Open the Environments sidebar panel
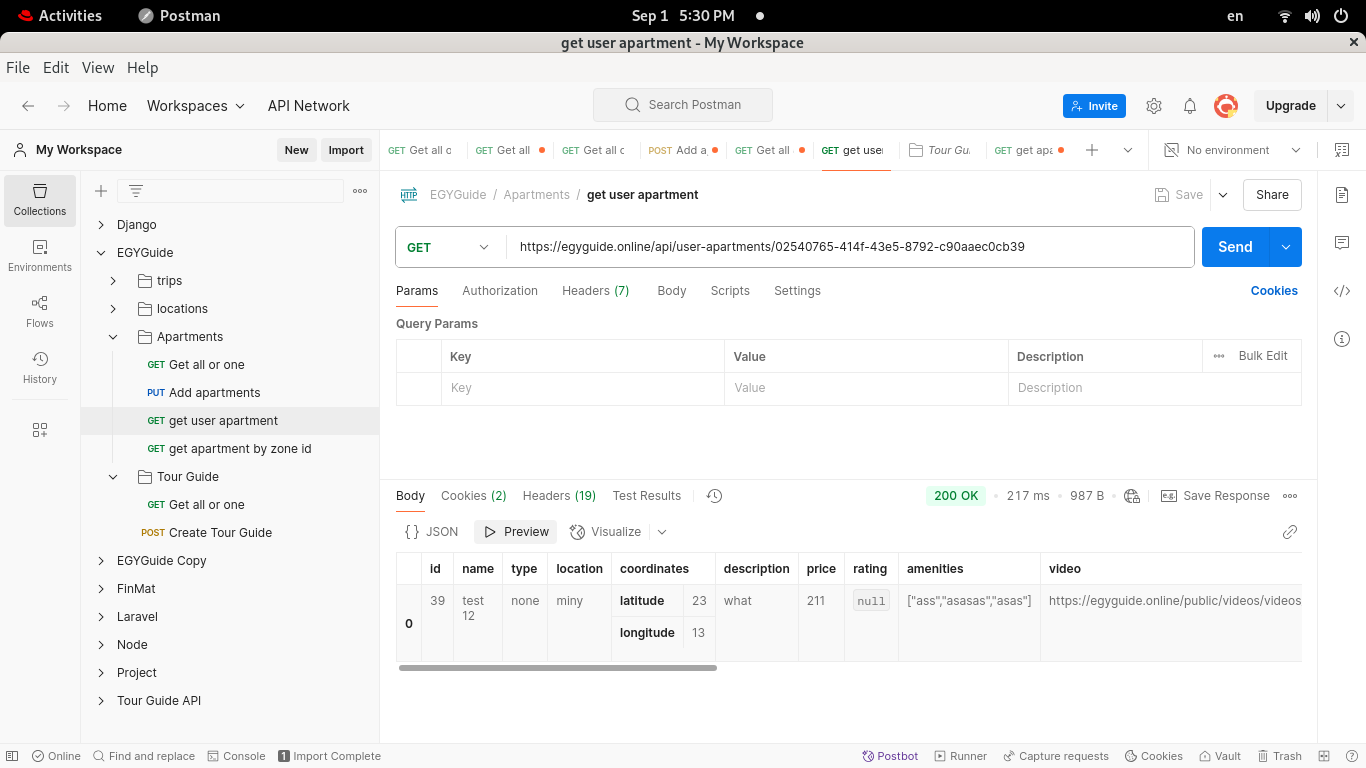This screenshot has height=768, width=1366. coord(40,256)
